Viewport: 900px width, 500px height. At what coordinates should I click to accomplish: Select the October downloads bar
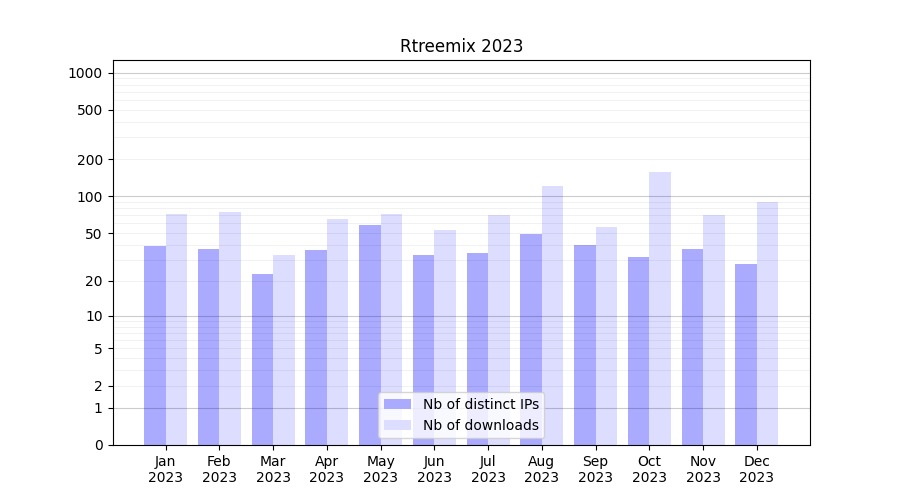tap(660, 308)
